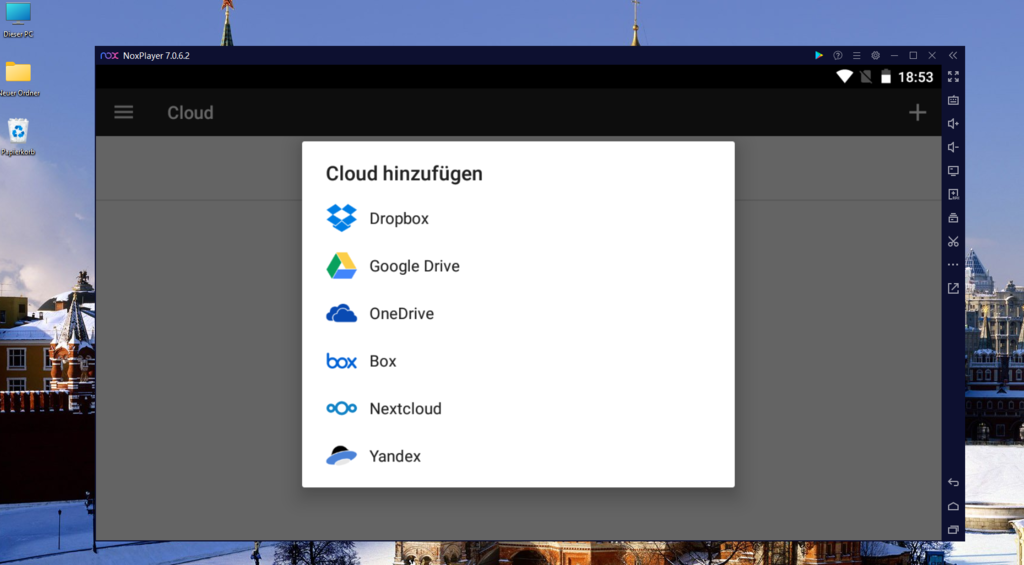Open NoxPlayer title bar menu lines
The height and width of the screenshot is (565, 1024).
point(856,56)
